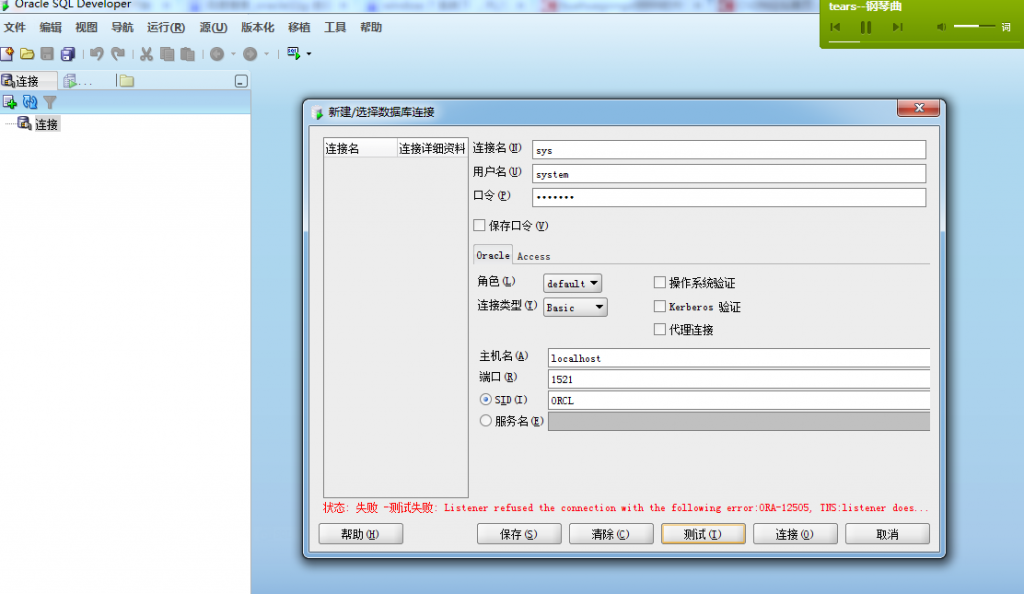Open the 版本化 menu

click(x=257, y=27)
